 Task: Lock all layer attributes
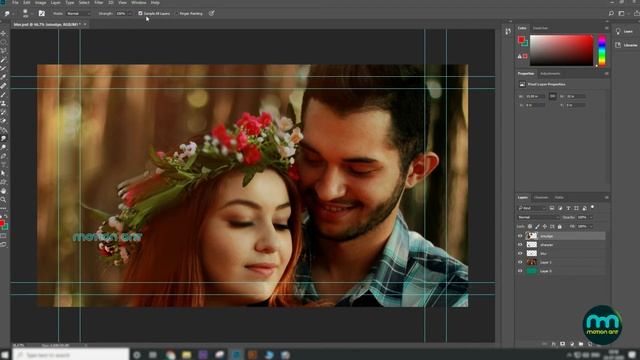pos(560,226)
